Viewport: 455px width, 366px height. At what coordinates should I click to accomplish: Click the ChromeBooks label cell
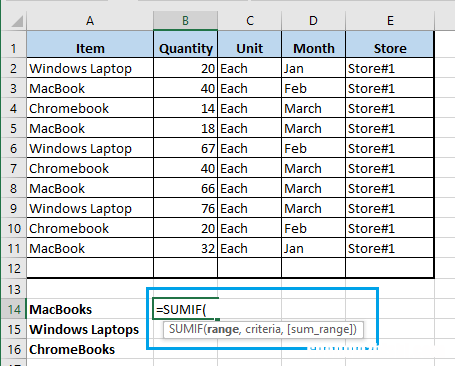[x=90, y=349]
